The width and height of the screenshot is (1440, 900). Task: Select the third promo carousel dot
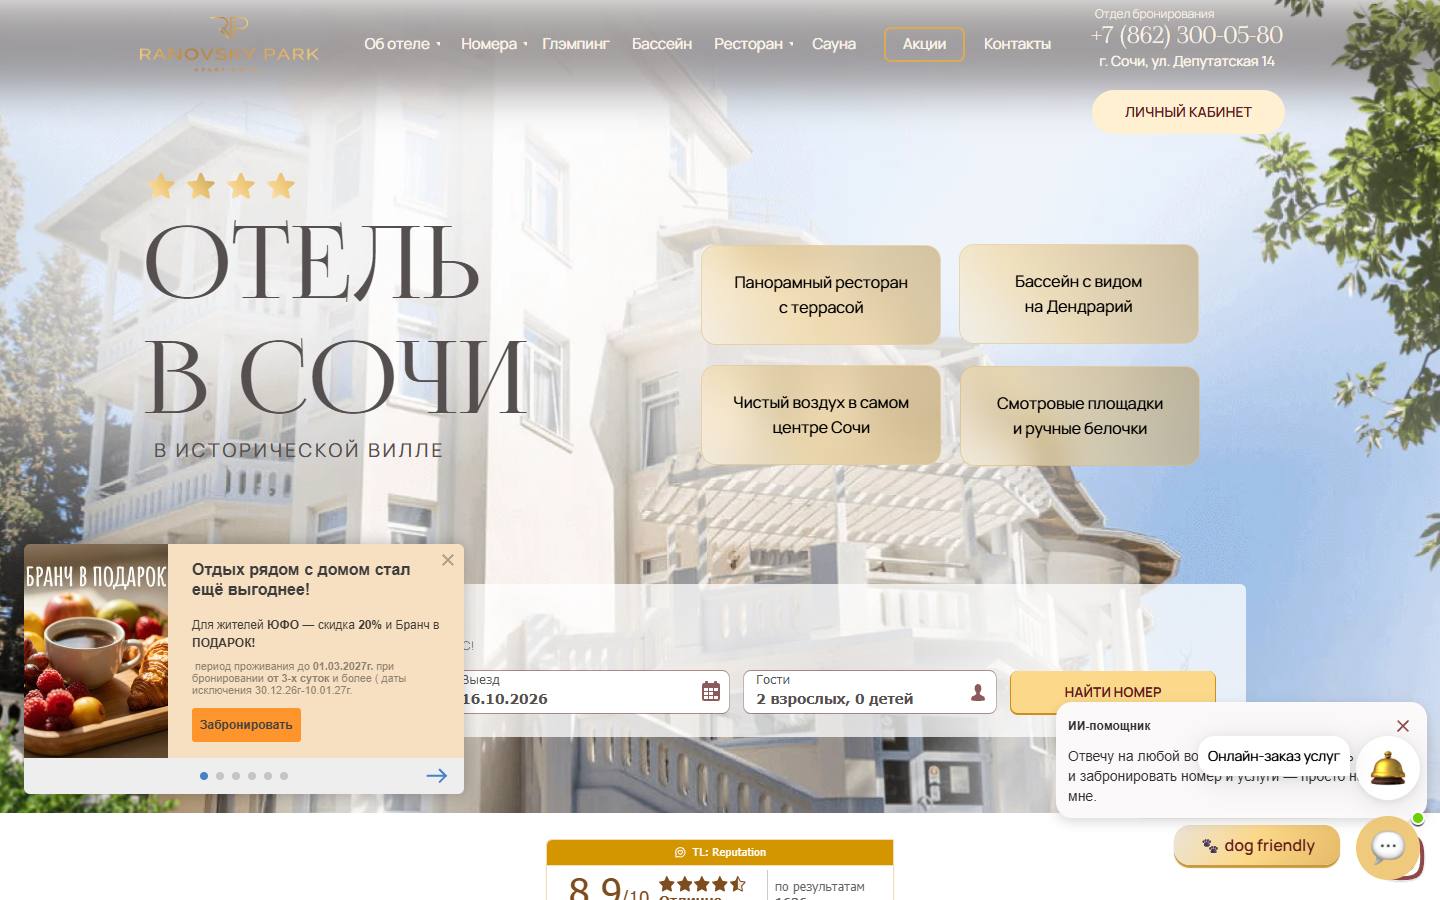(x=236, y=776)
